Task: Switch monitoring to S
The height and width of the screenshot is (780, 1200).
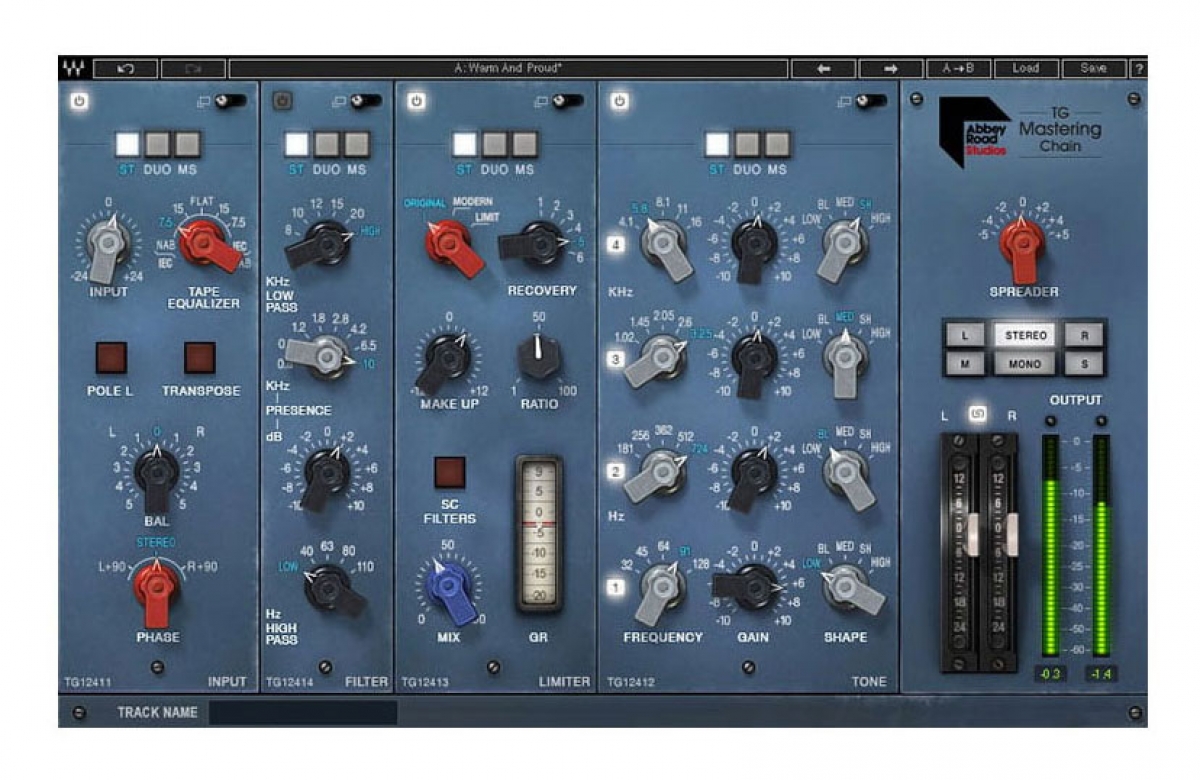Action: 1085,364
